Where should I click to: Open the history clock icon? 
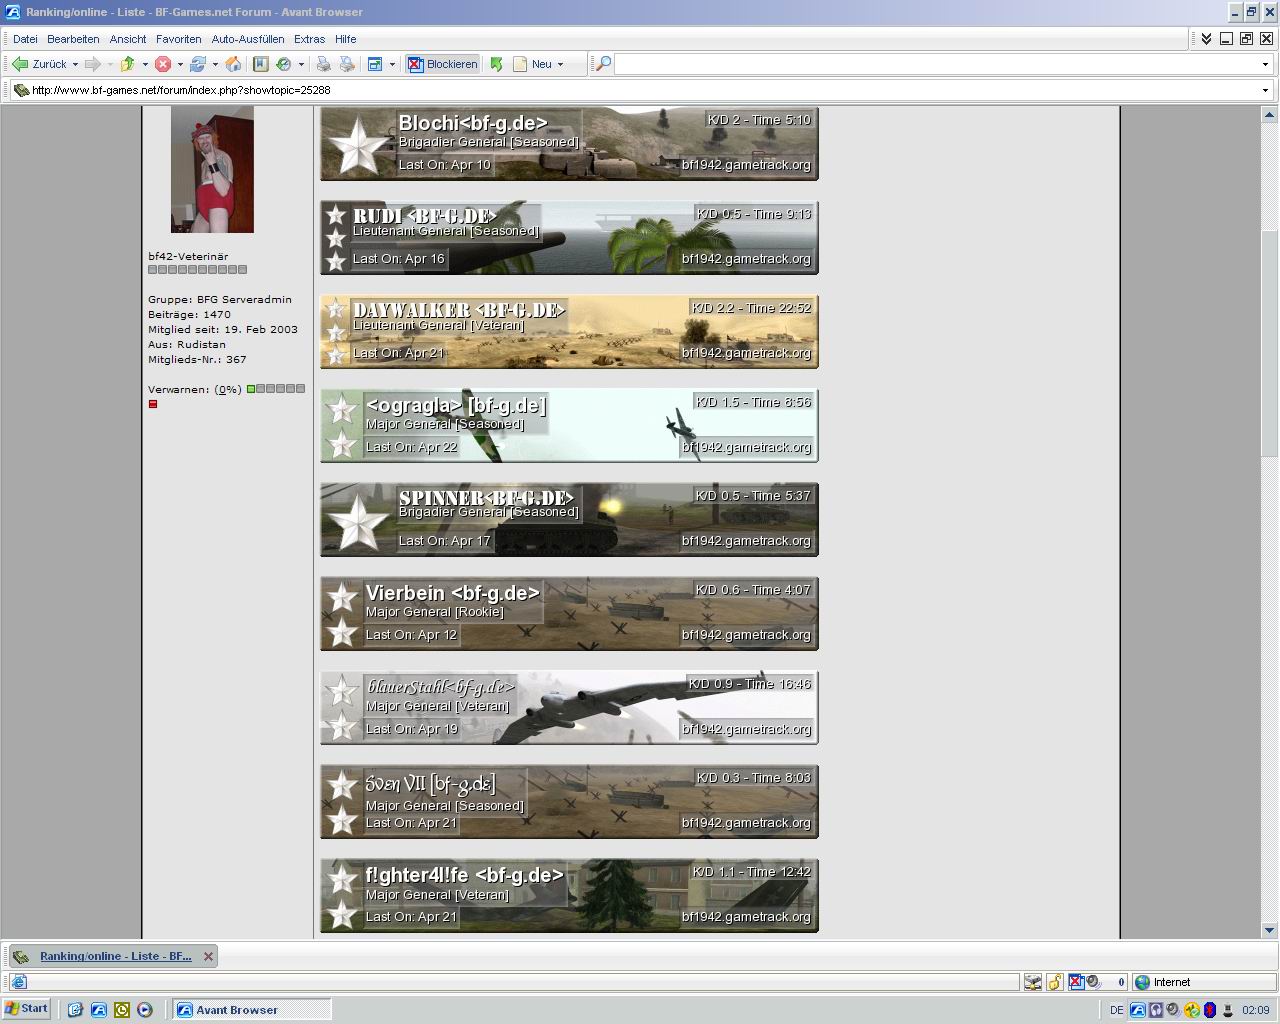284,64
